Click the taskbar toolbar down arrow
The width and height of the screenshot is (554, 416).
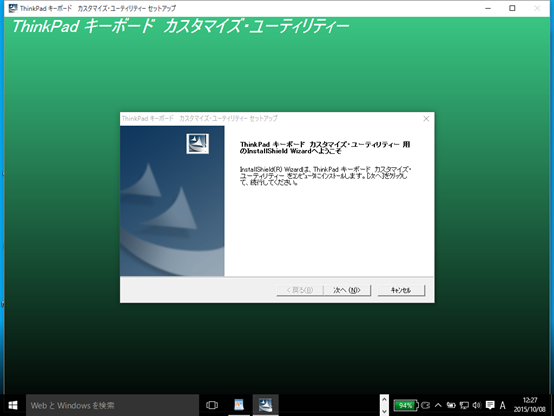(384, 411)
